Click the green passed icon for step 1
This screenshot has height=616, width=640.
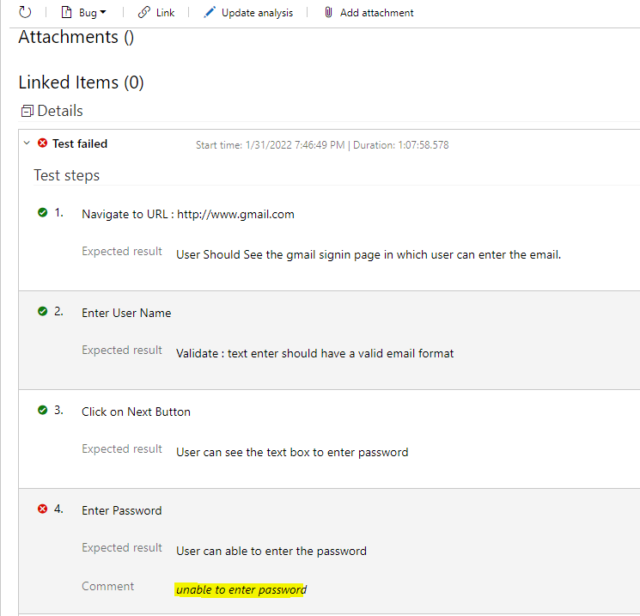click(x=42, y=213)
